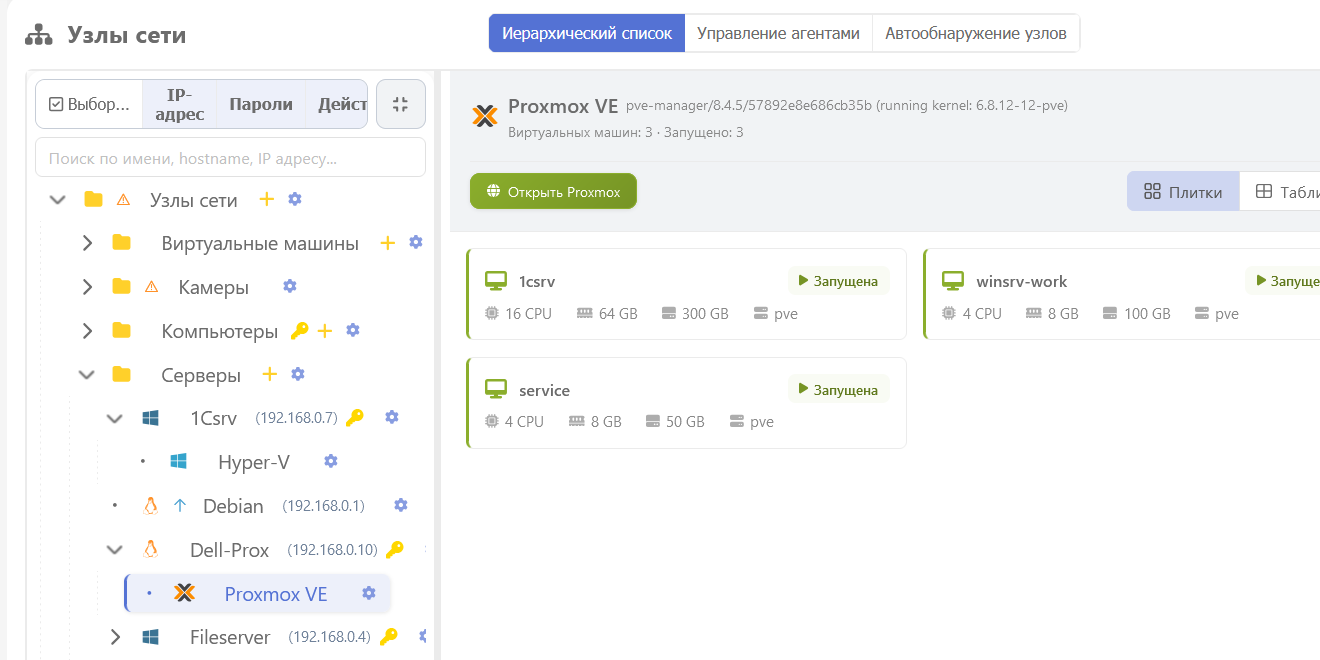
Task: Click the monitor icon on the service tile
Action: pos(496,390)
